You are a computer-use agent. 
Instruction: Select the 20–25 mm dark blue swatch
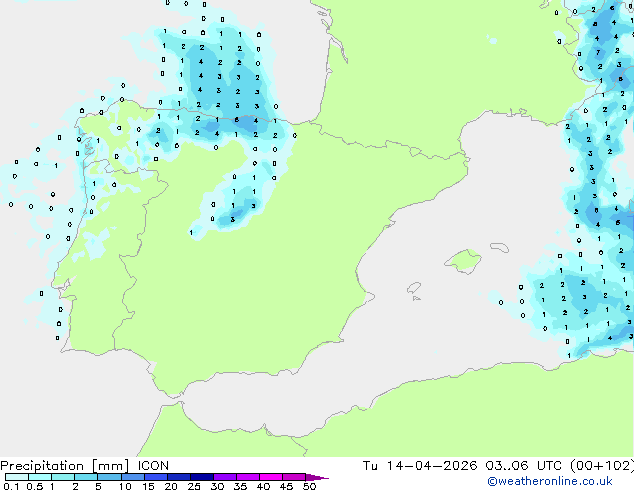click(x=178, y=477)
